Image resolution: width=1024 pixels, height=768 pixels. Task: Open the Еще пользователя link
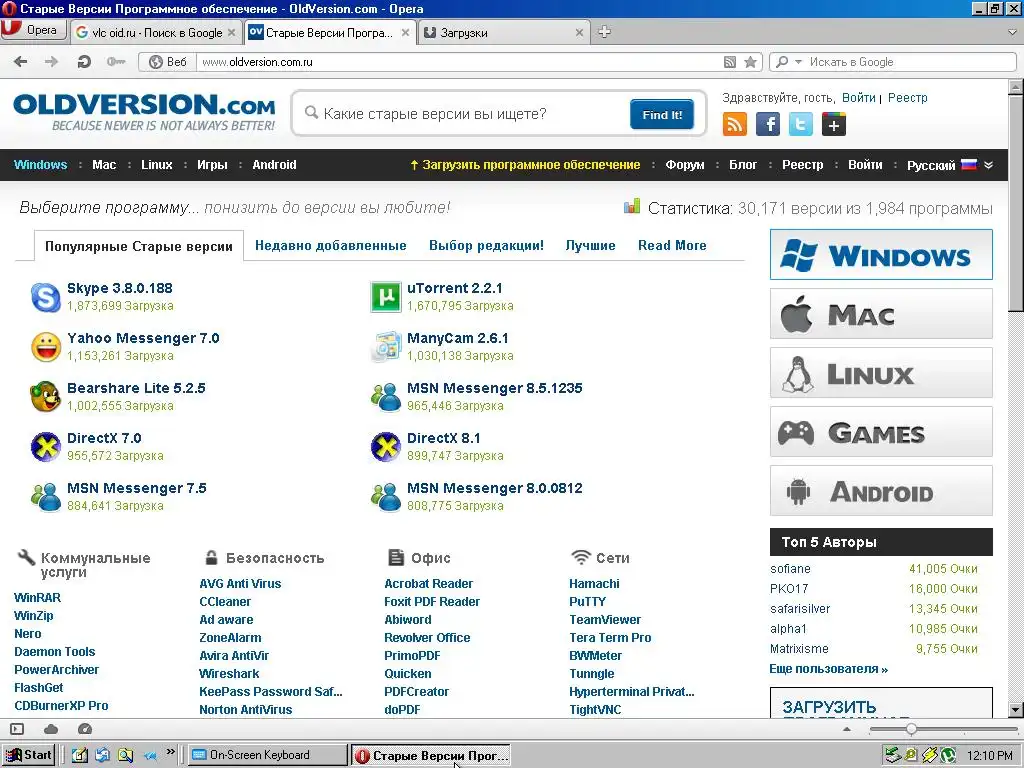click(829, 669)
